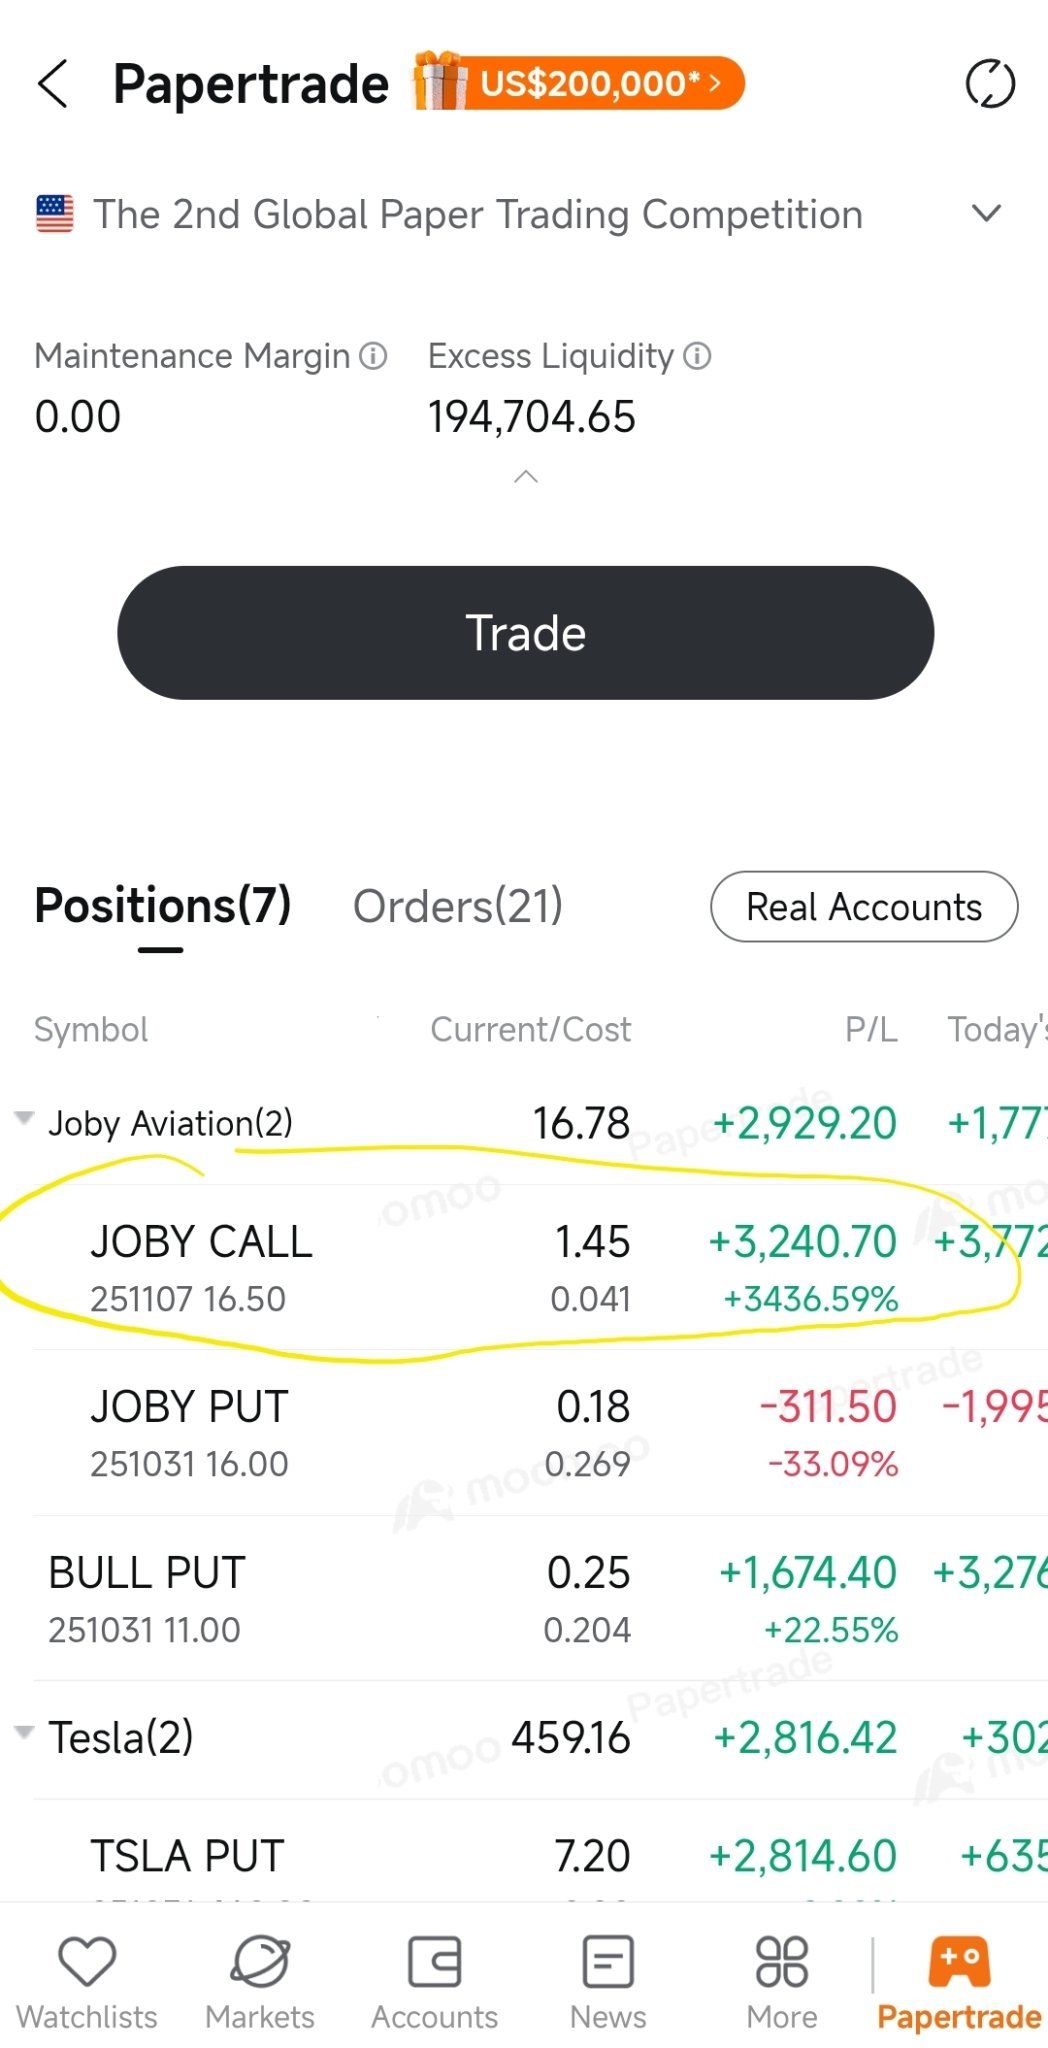Image resolution: width=1048 pixels, height=2048 pixels.
Task: Open Real Accounts button
Action: pyautogui.click(x=864, y=907)
